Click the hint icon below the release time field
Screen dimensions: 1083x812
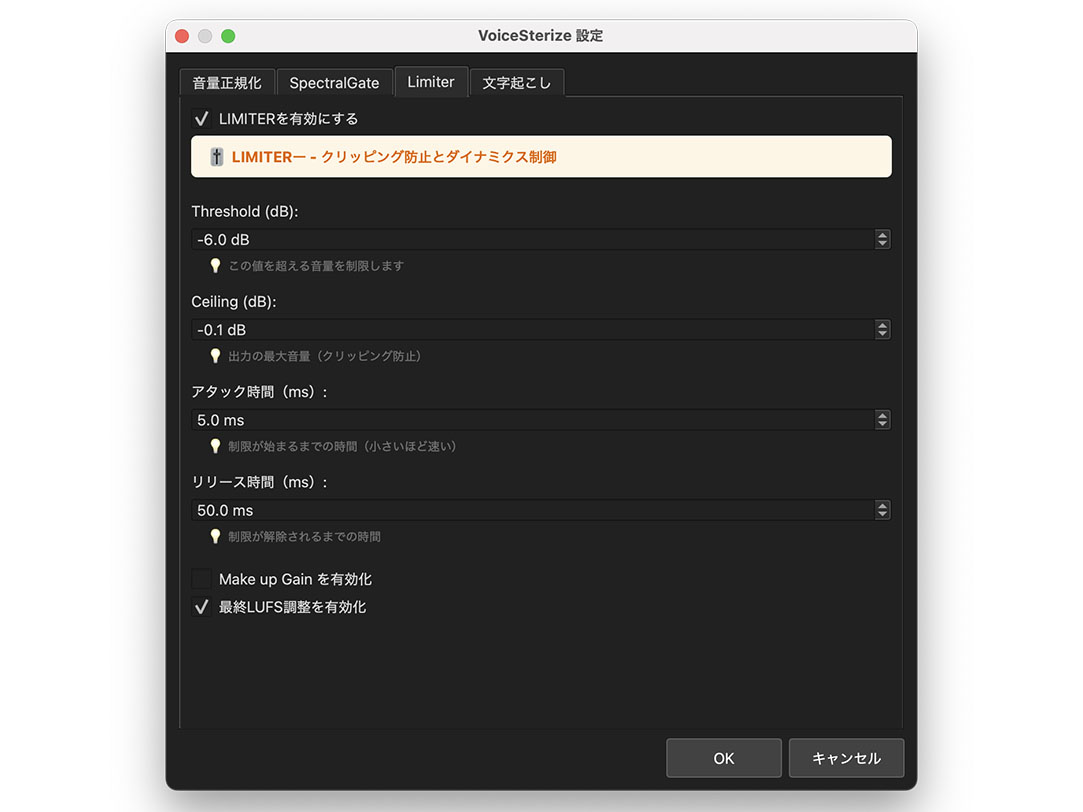click(216, 536)
